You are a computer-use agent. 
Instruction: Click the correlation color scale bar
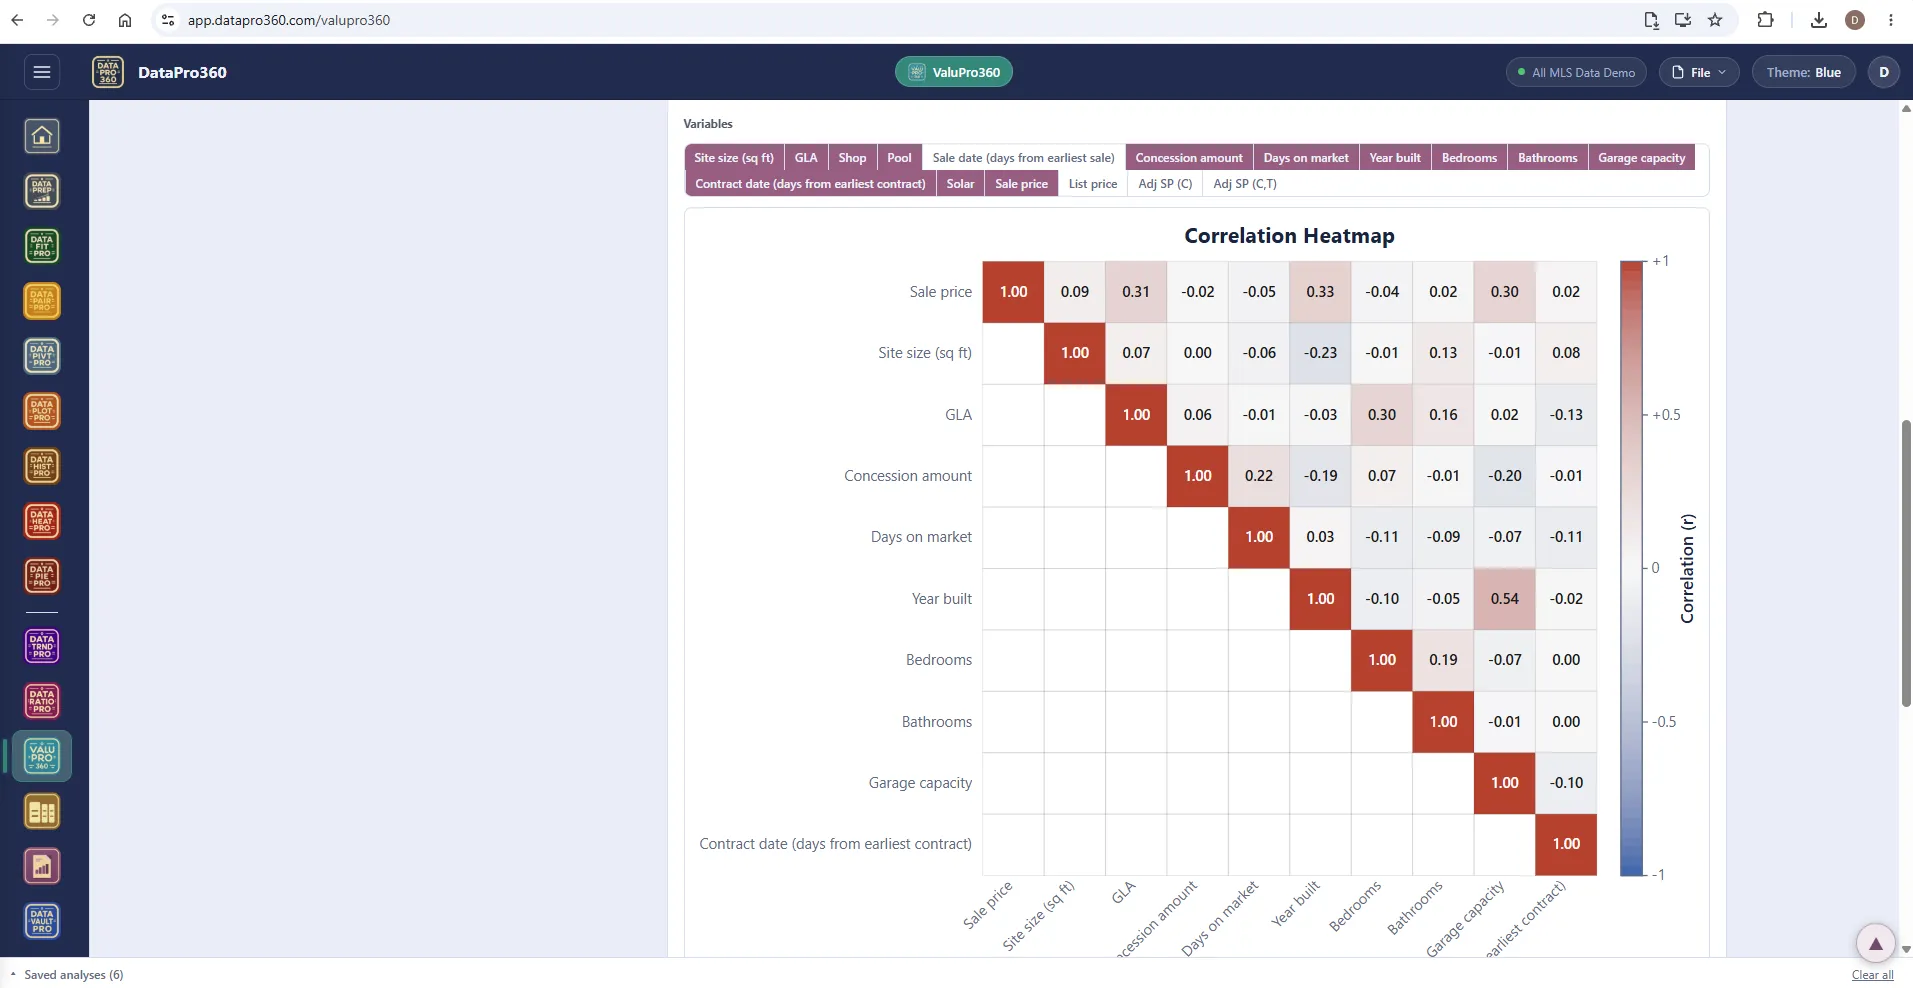point(1631,568)
